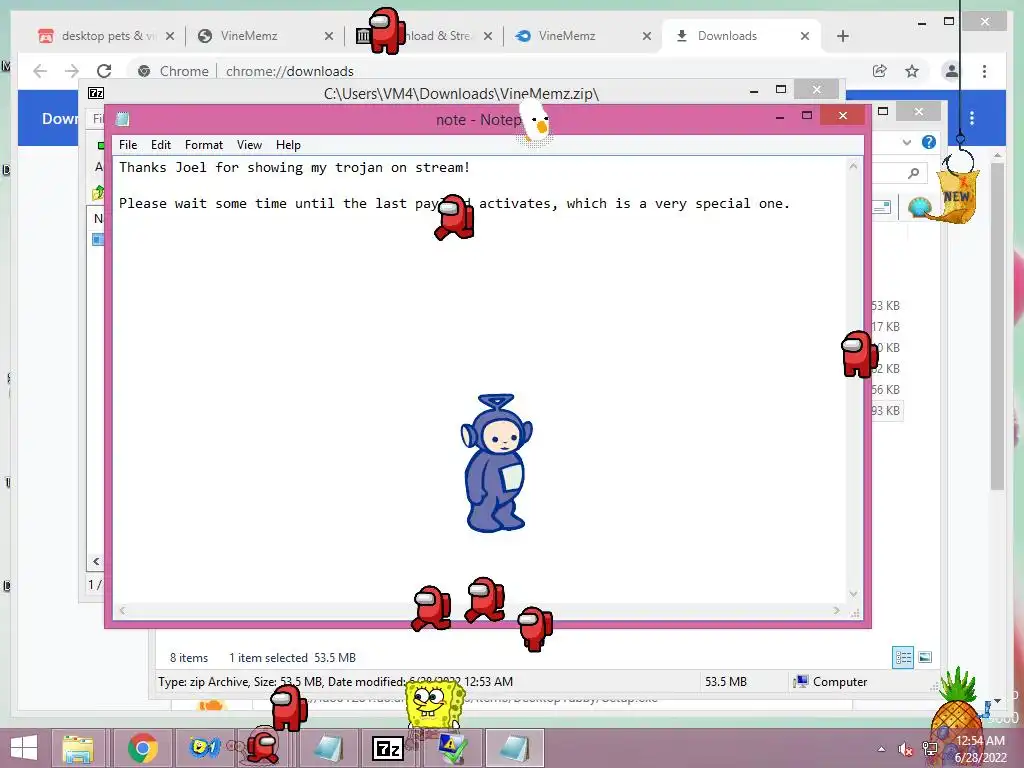Click Chrome's back navigation arrow
The image size is (1024, 768).
pos(40,71)
